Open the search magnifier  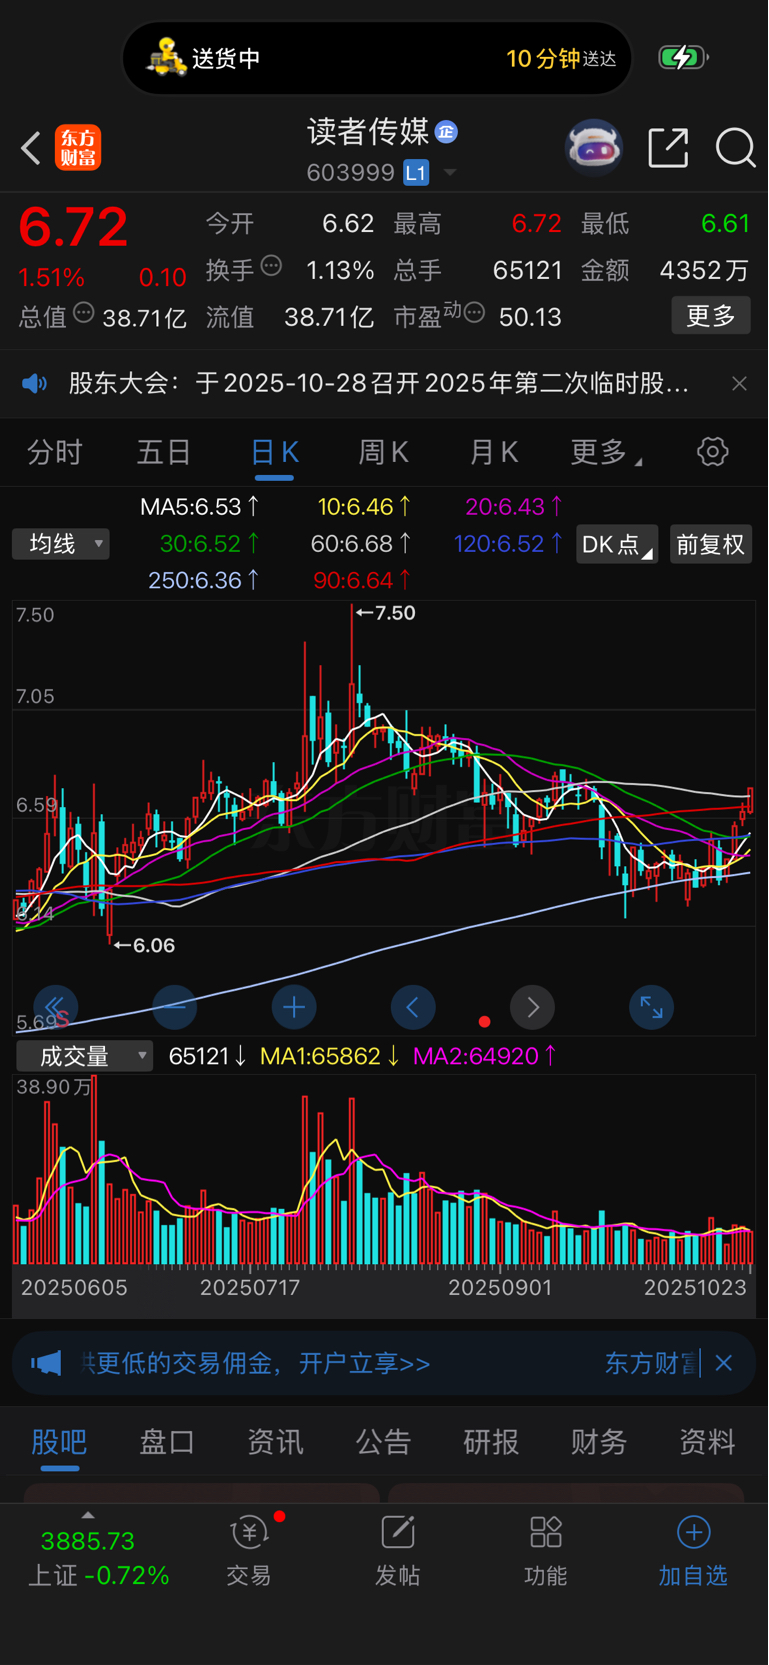pos(736,148)
